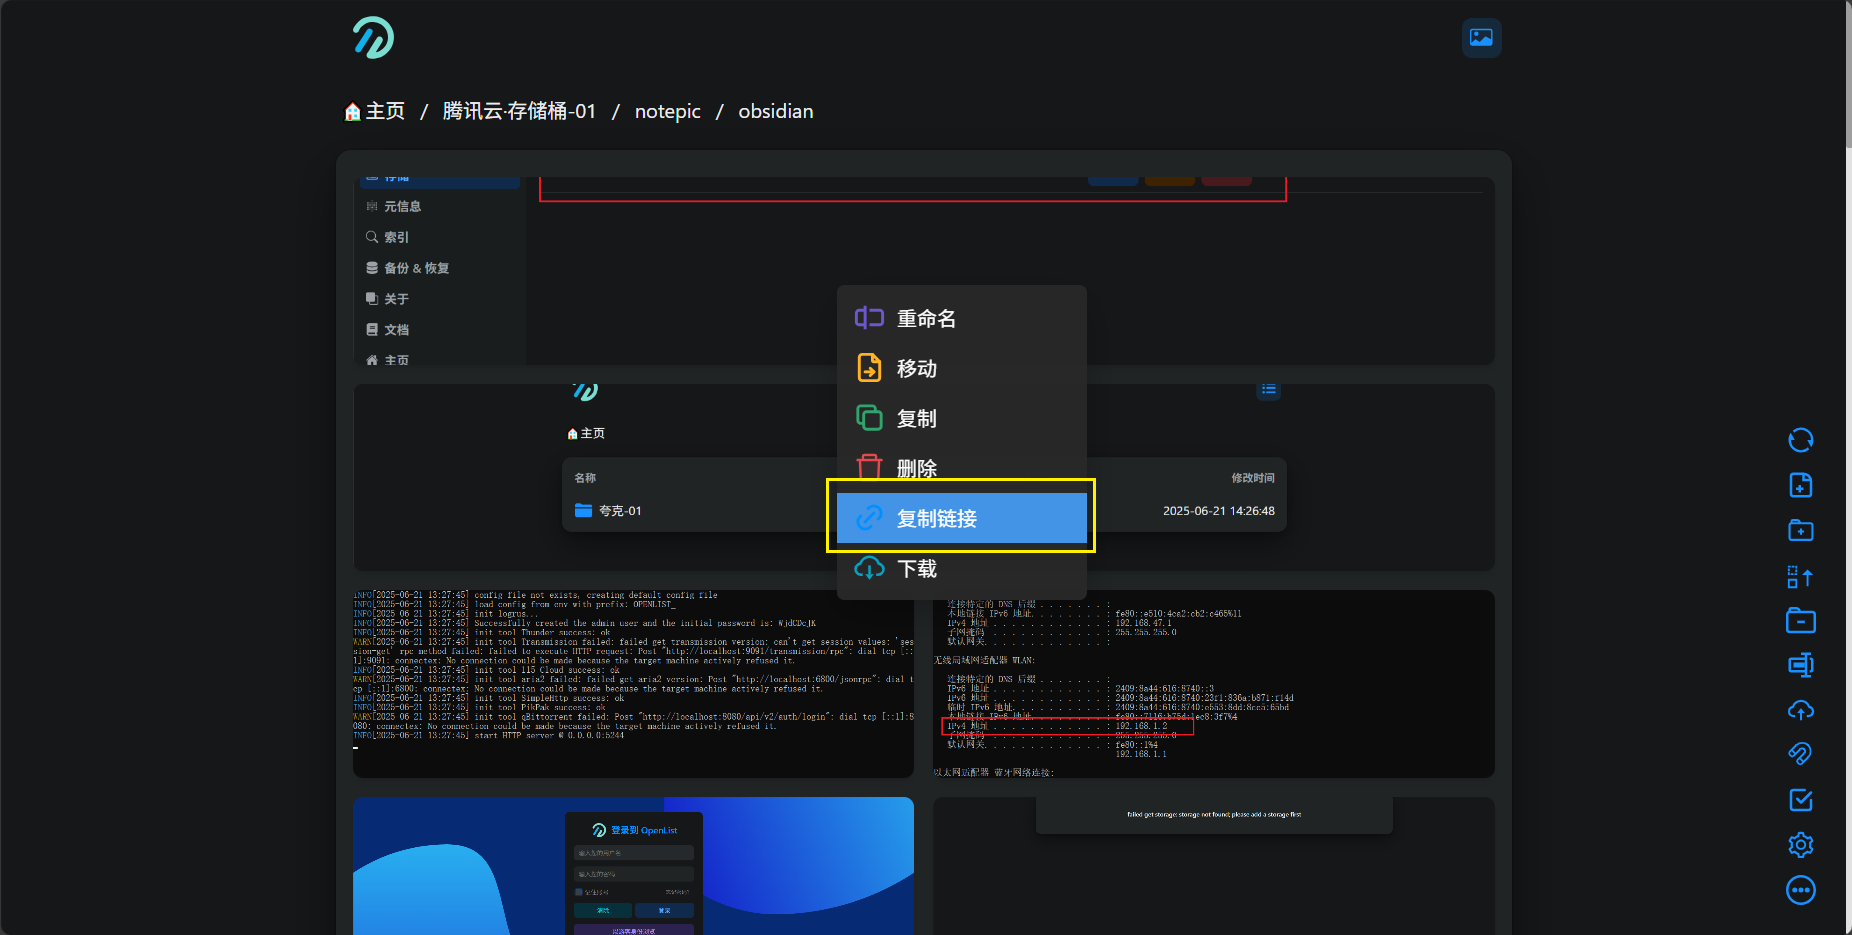Open the batch rename tool icon
The image size is (1852, 935).
[x=1800, y=665]
